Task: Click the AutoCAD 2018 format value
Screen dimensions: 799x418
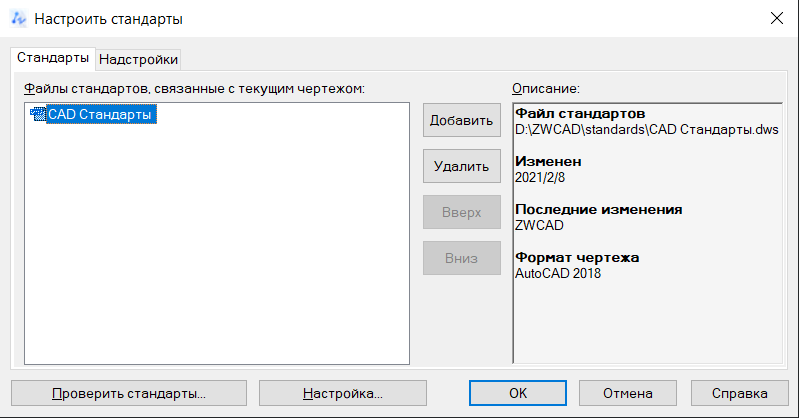Action: pos(557,273)
